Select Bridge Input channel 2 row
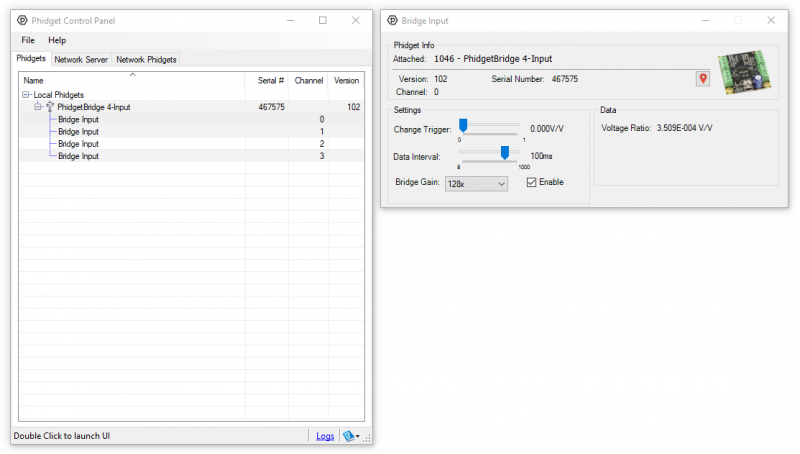Viewport: 800px width, 454px height. pyautogui.click(x=191, y=144)
